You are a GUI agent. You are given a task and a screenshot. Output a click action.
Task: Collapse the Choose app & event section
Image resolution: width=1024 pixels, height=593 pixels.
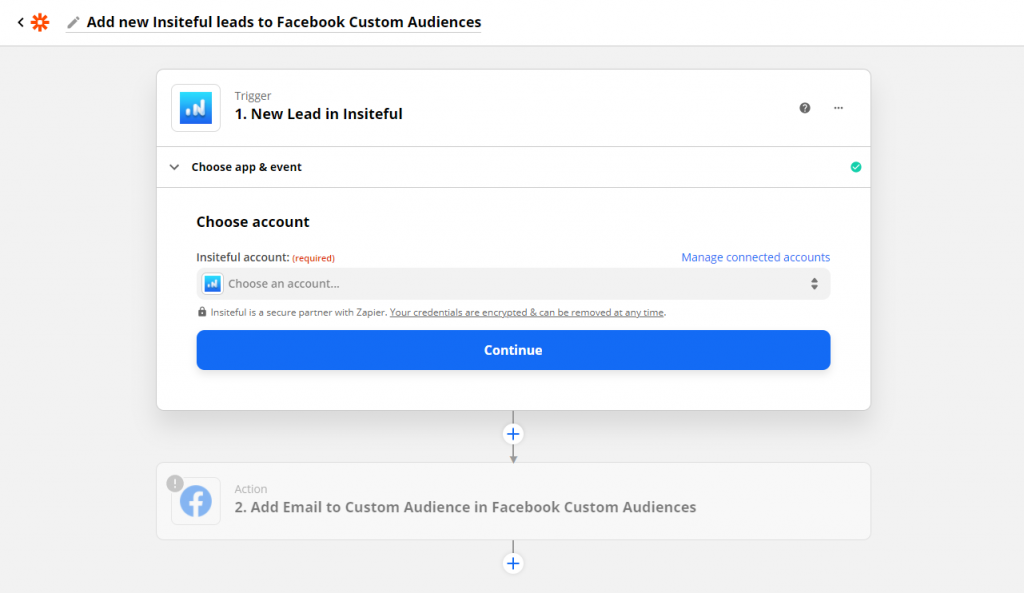(174, 167)
